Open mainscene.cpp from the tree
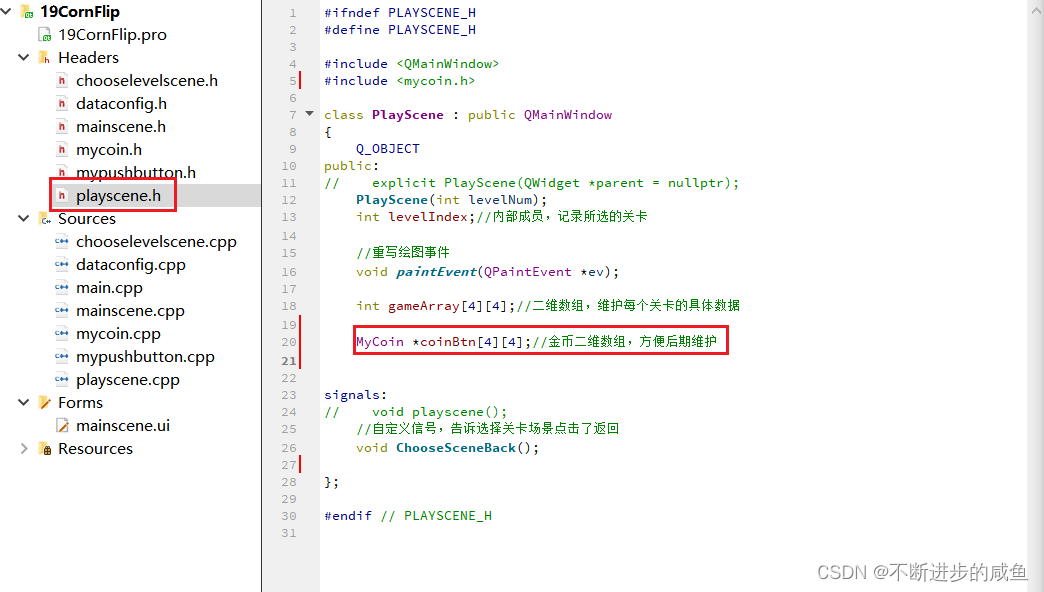 click(130, 311)
